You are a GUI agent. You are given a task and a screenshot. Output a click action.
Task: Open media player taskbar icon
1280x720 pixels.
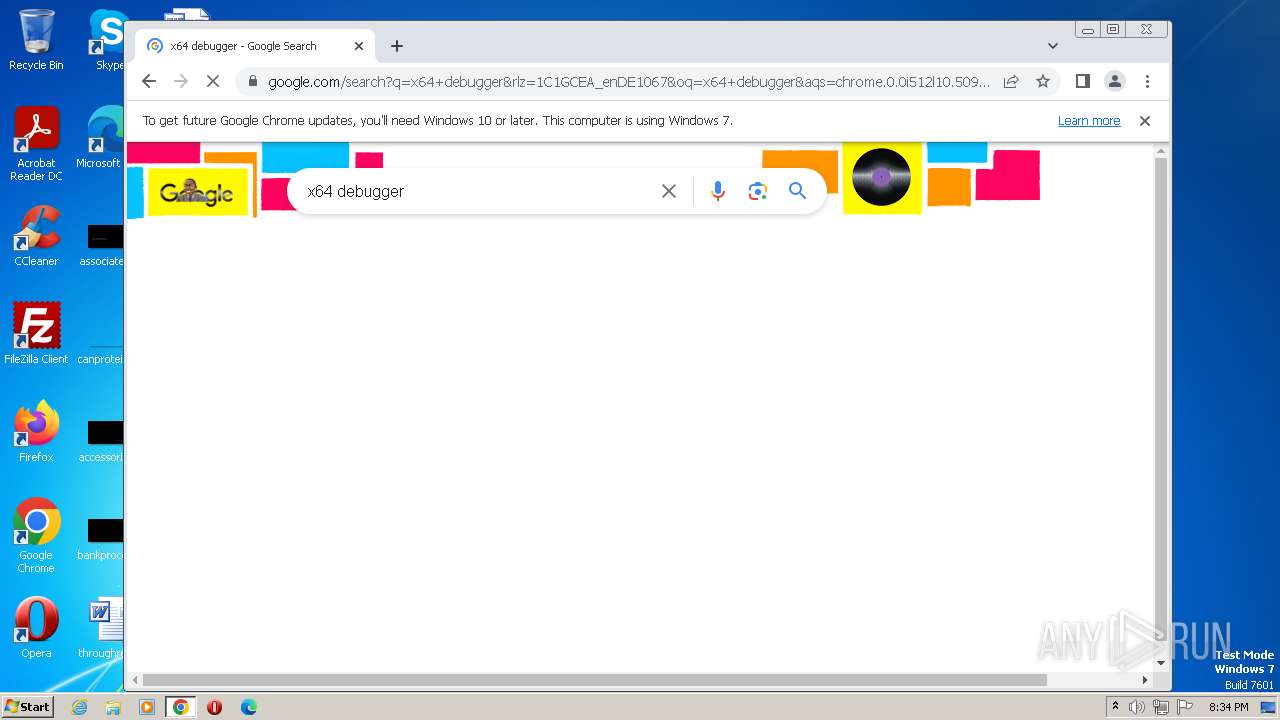[147, 707]
